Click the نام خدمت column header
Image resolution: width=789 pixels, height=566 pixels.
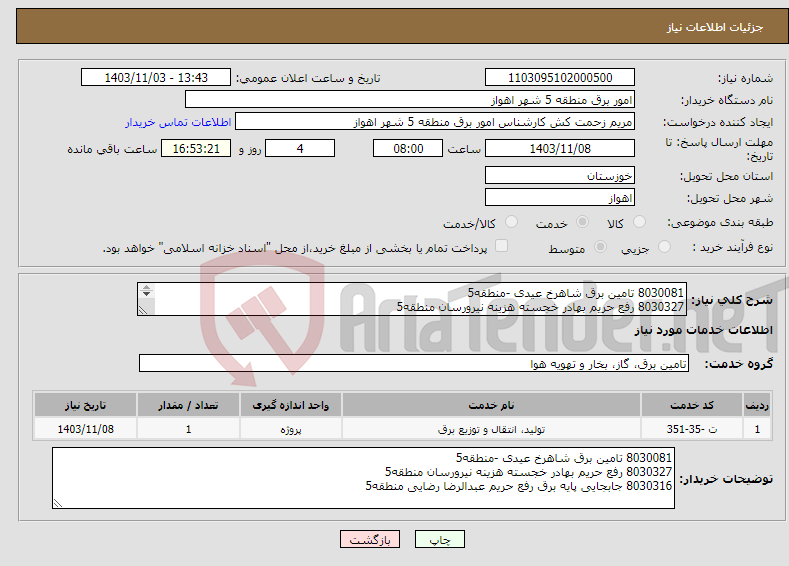pyautogui.click(x=491, y=405)
